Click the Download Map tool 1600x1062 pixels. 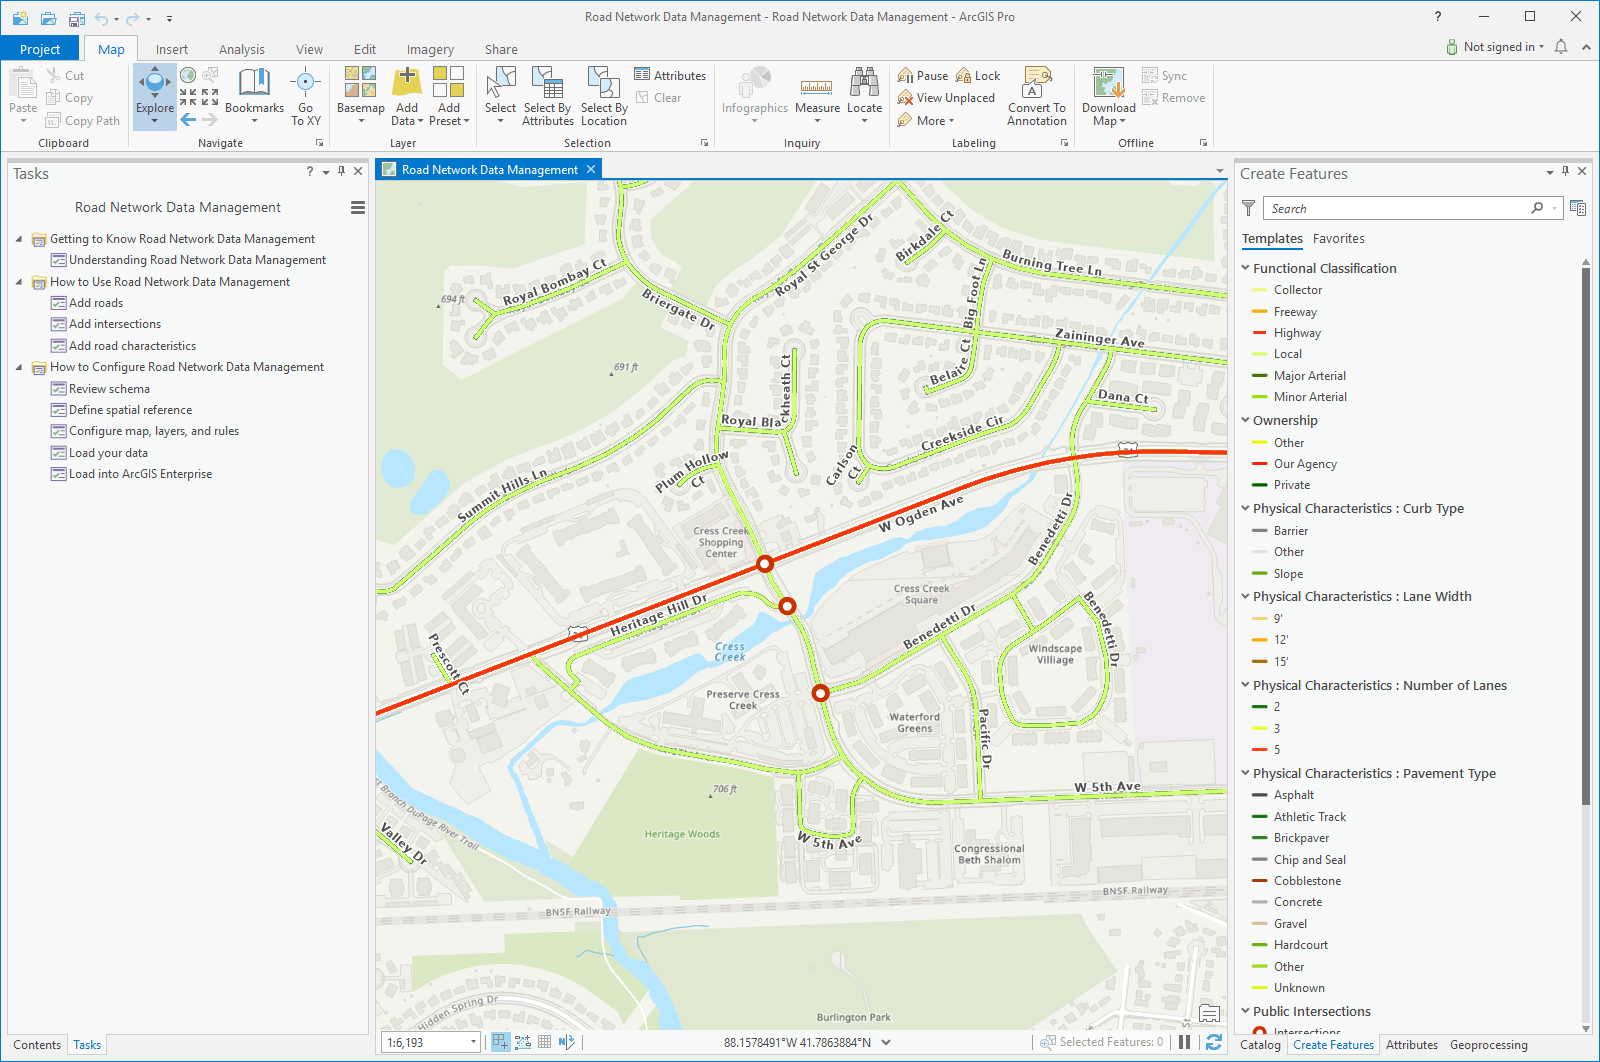tap(1107, 96)
